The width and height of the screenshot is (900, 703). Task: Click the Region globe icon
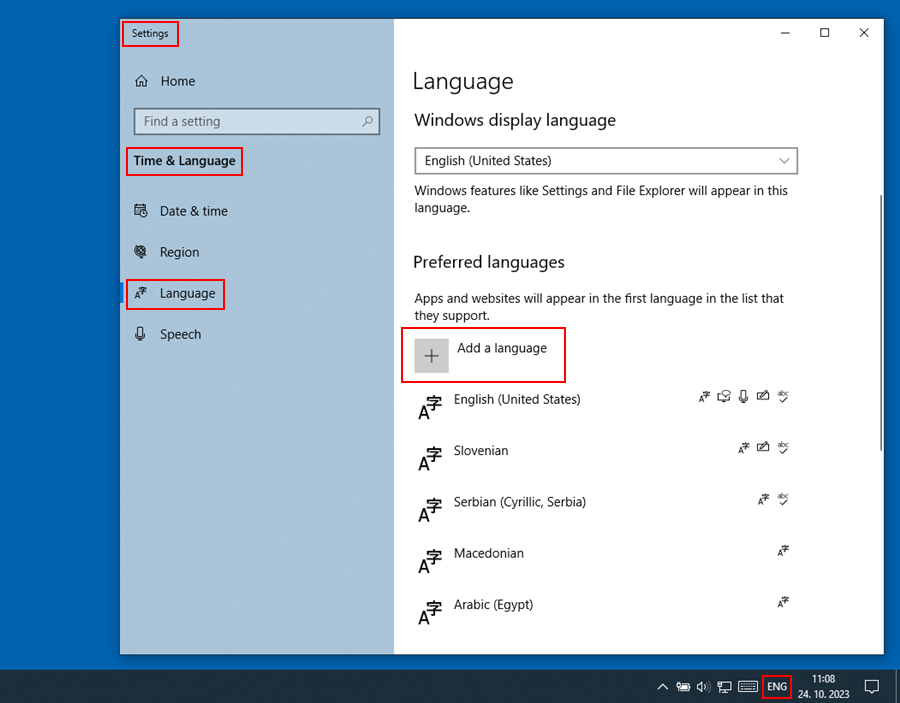[x=141, y=251]
